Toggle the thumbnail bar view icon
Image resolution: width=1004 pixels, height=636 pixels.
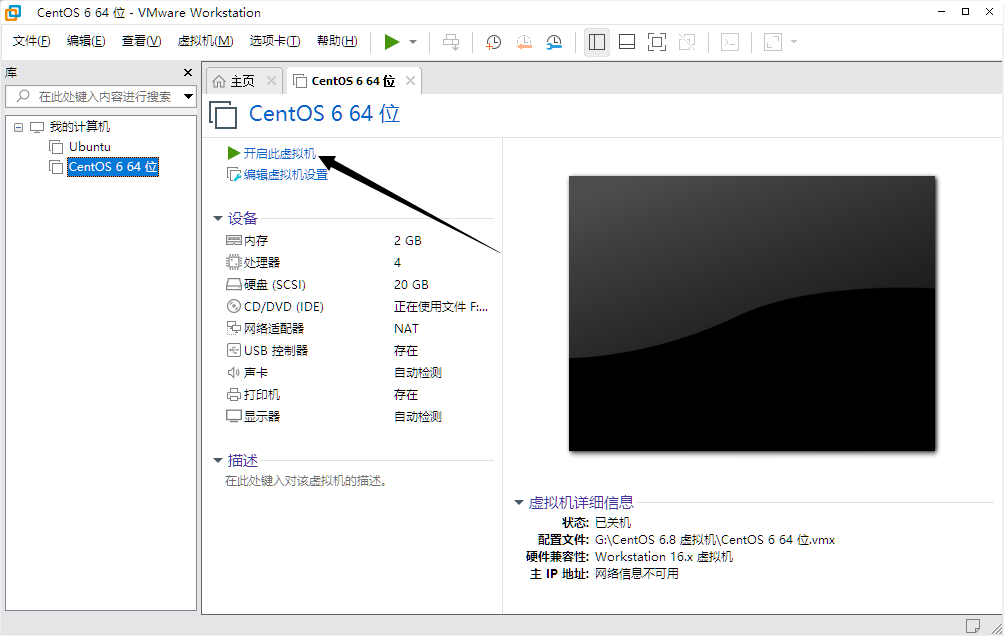coord(627,42)
